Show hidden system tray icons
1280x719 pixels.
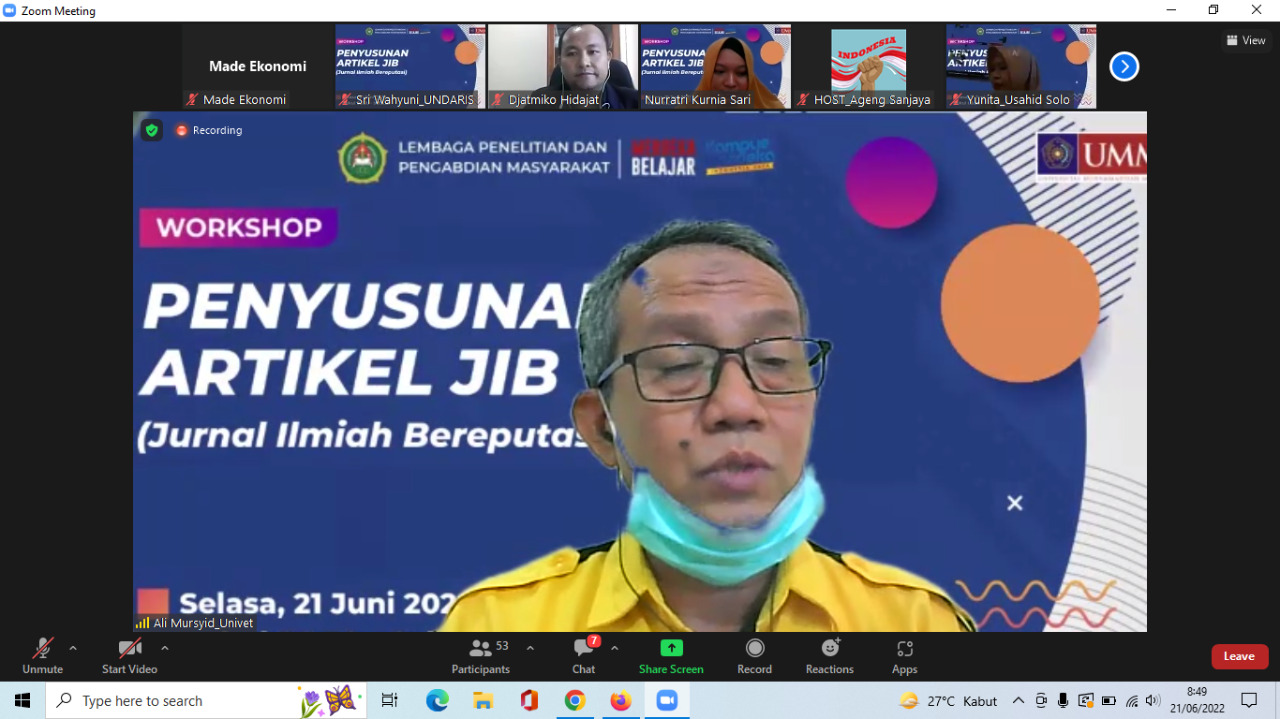tap(1018, 701)
